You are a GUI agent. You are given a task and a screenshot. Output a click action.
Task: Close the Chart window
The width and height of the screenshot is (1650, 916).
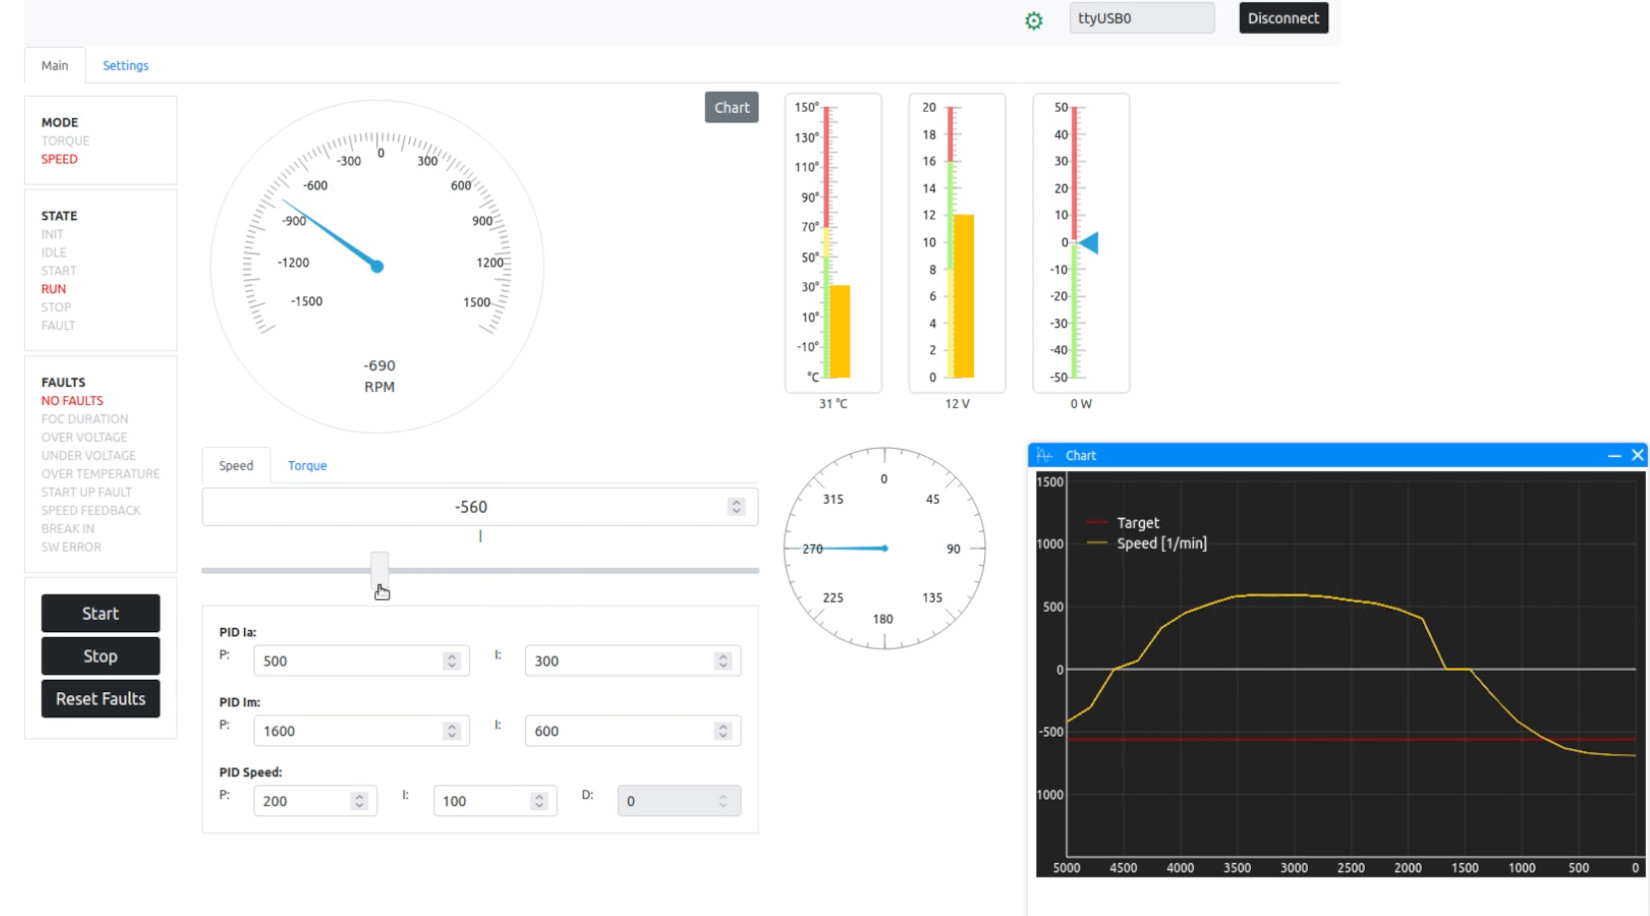point(1637,455)
